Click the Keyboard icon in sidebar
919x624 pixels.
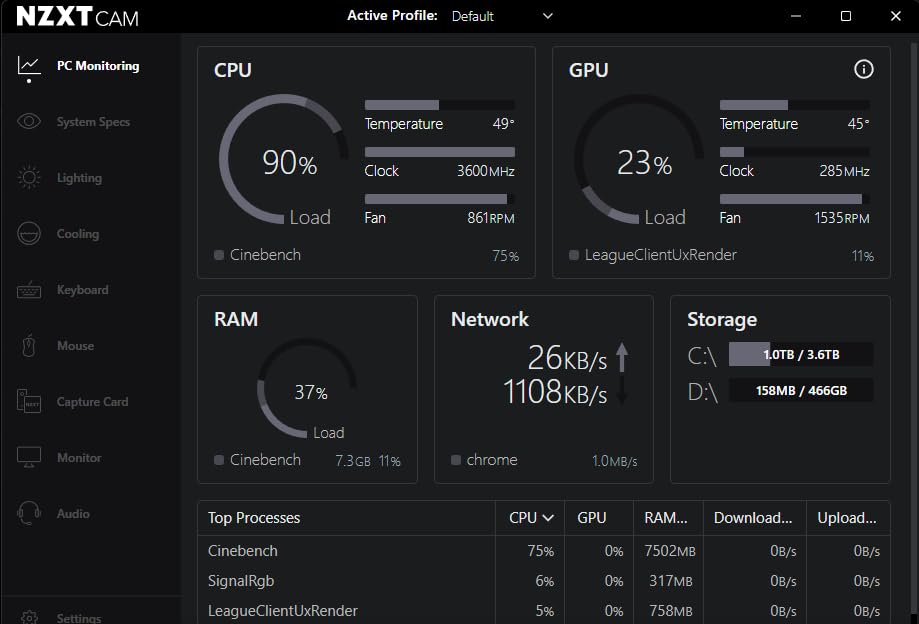[29, 290]
